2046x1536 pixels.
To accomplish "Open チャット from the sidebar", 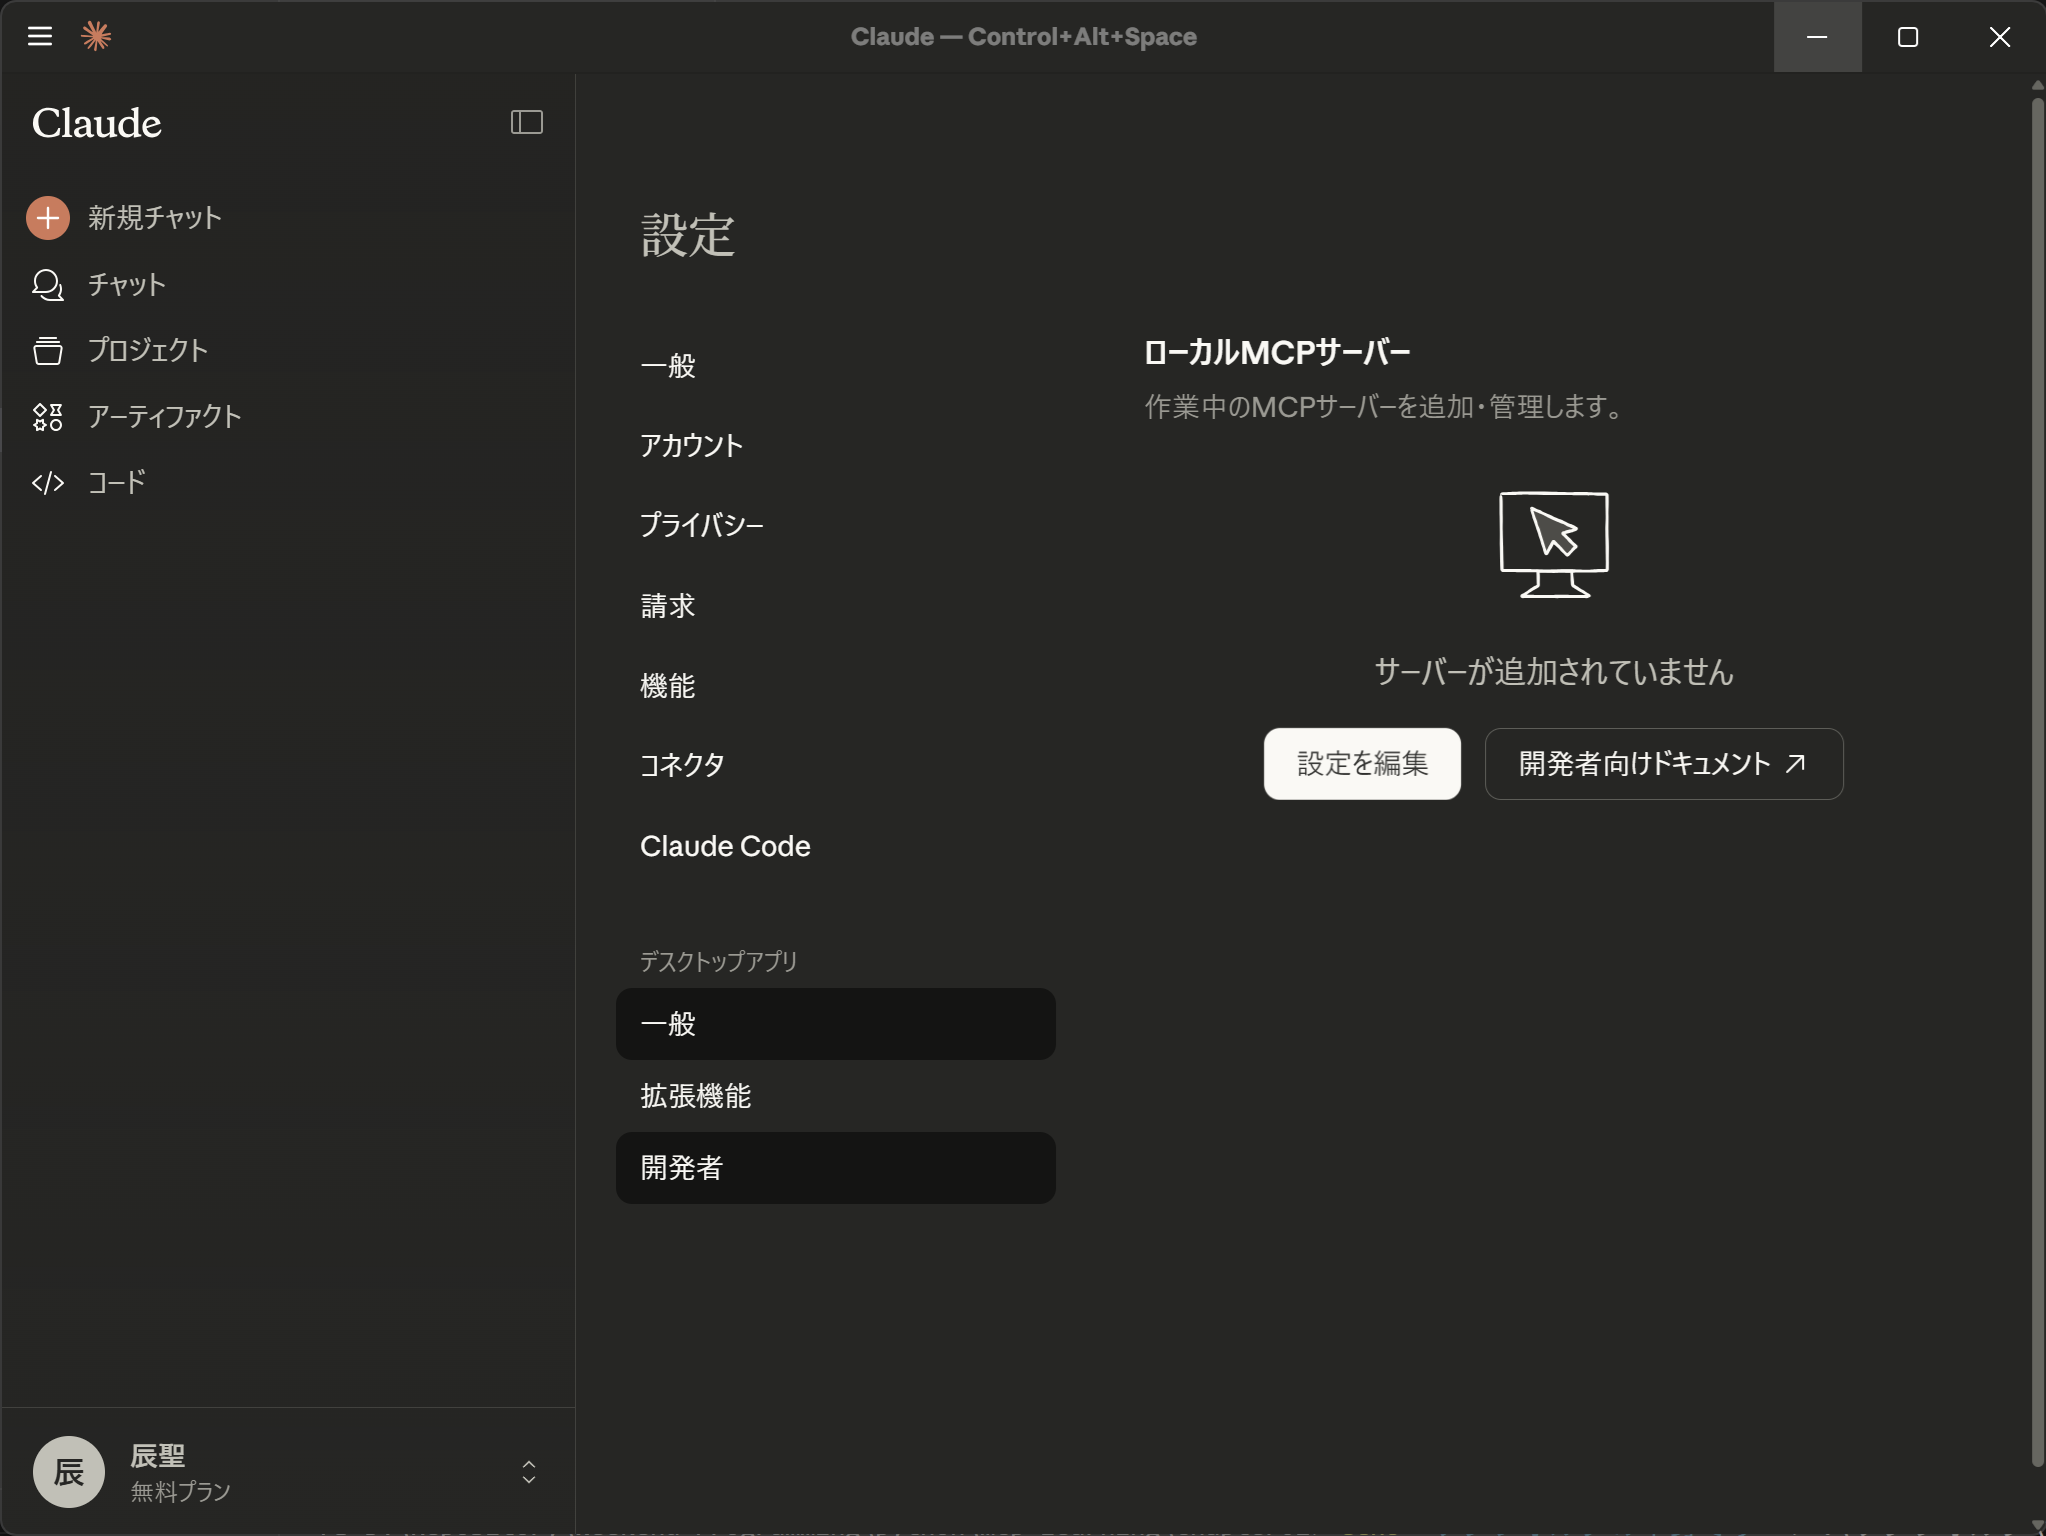I will [x=125, y=284].
